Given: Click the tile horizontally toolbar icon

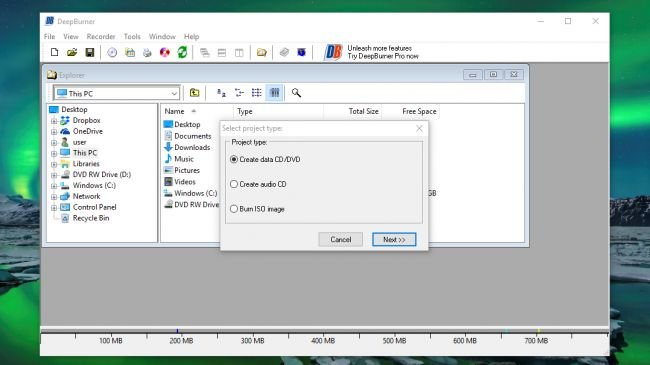Looking at the screenshot, I should tap(222, 53).
